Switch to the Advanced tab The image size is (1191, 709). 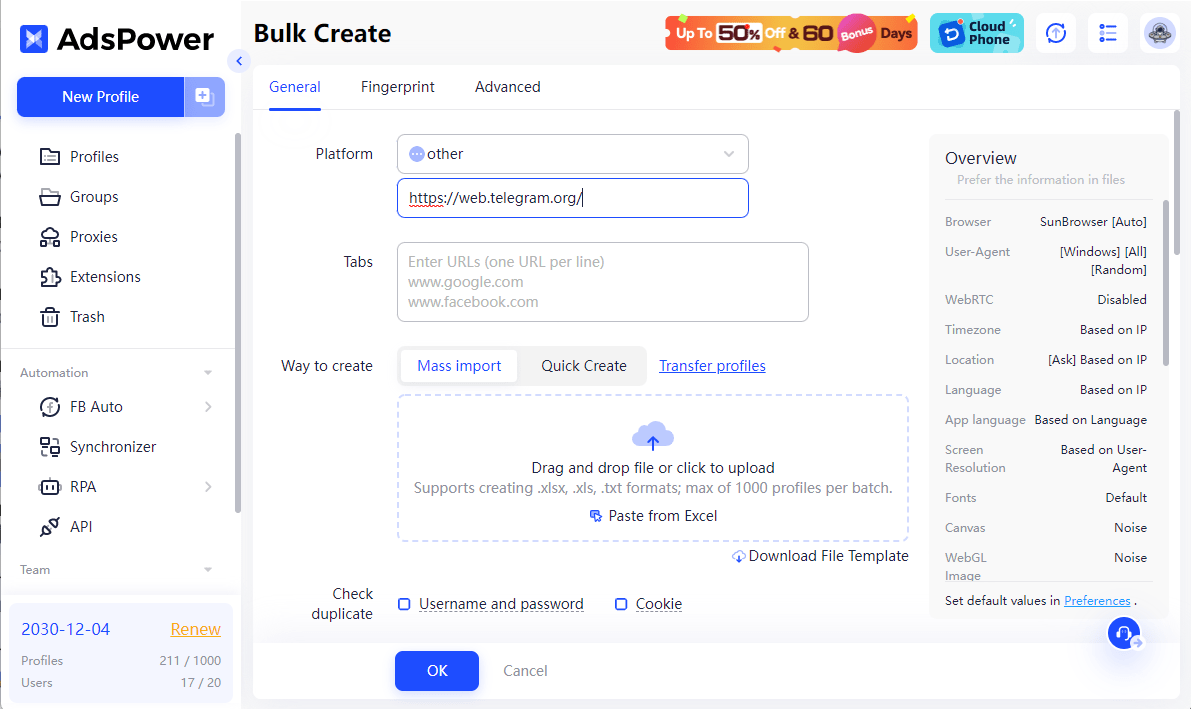point(507,87)
